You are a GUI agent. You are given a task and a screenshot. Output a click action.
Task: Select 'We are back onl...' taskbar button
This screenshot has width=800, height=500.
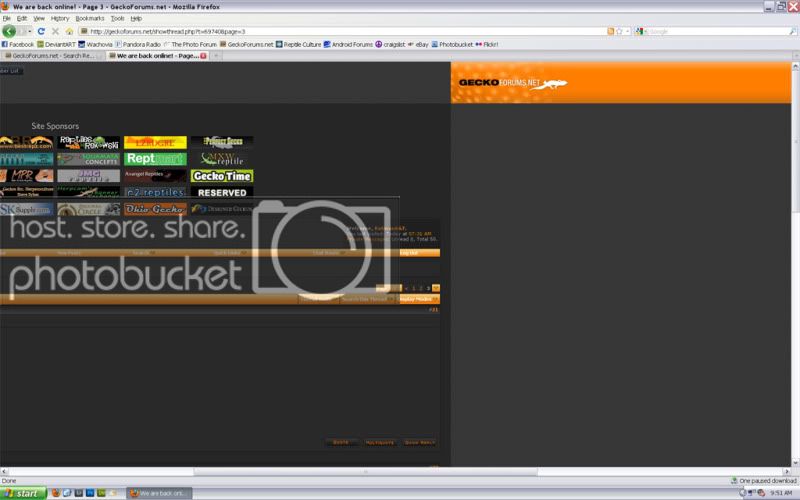click(160, 493)
